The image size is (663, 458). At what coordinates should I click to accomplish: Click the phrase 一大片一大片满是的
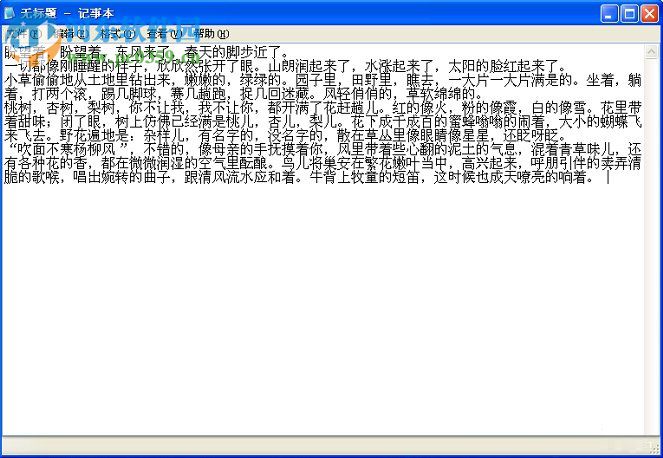click(511, 80)
